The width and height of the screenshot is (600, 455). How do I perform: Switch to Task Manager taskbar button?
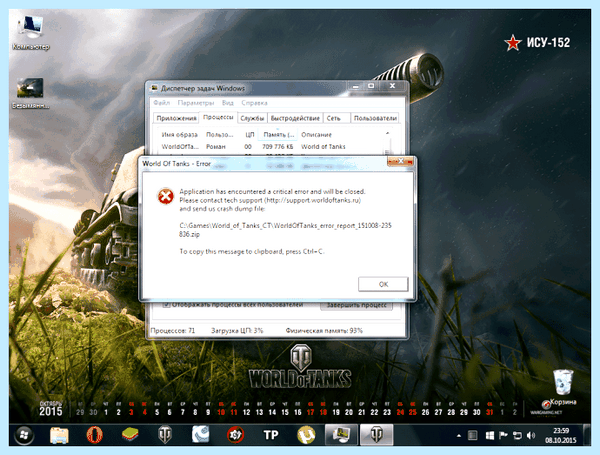coord(341,434)
